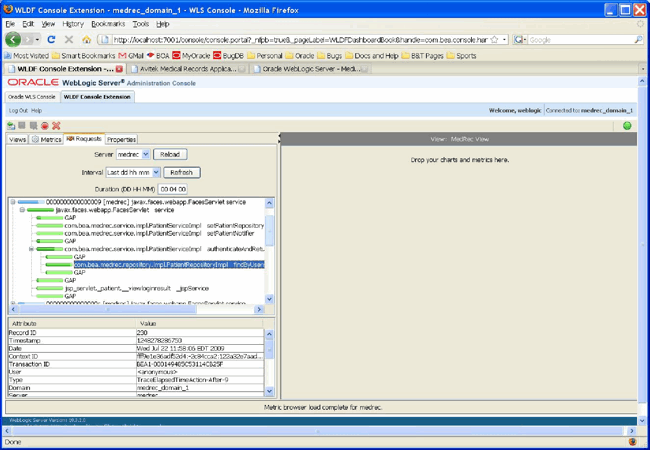Click the Attribute column header
Screen dimensions: 650x450
point(72,323)
